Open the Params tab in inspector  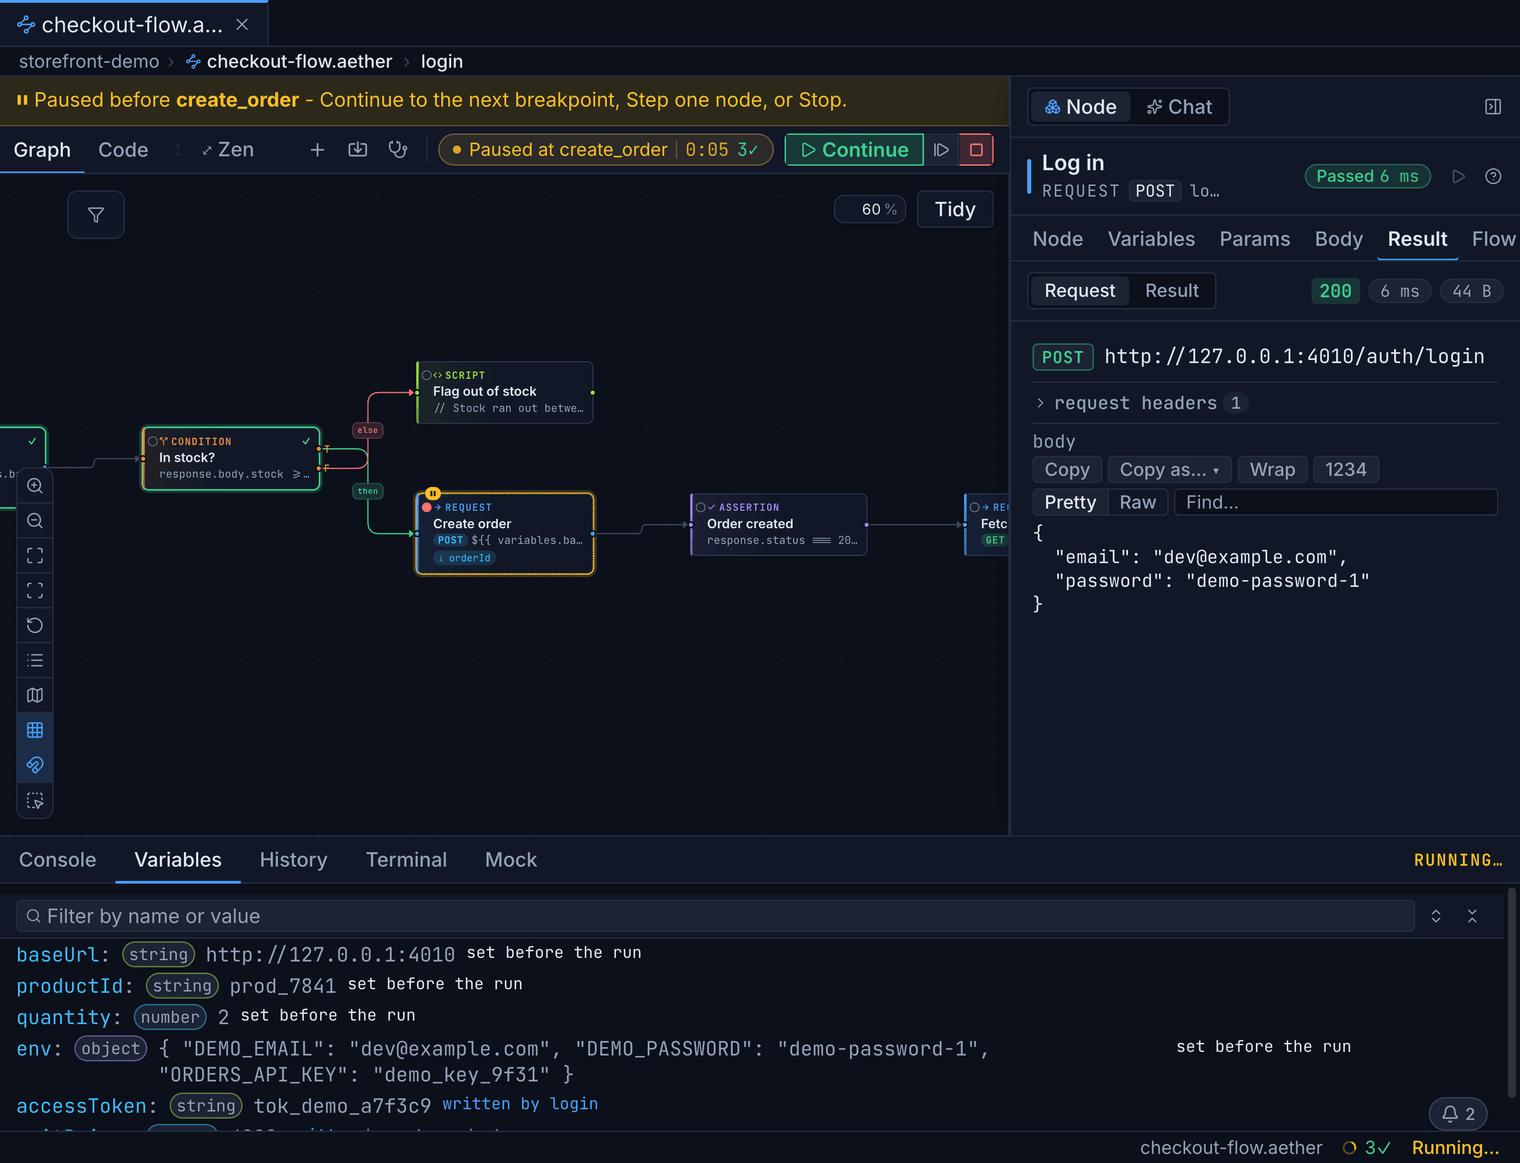[x=1254, y=239]
